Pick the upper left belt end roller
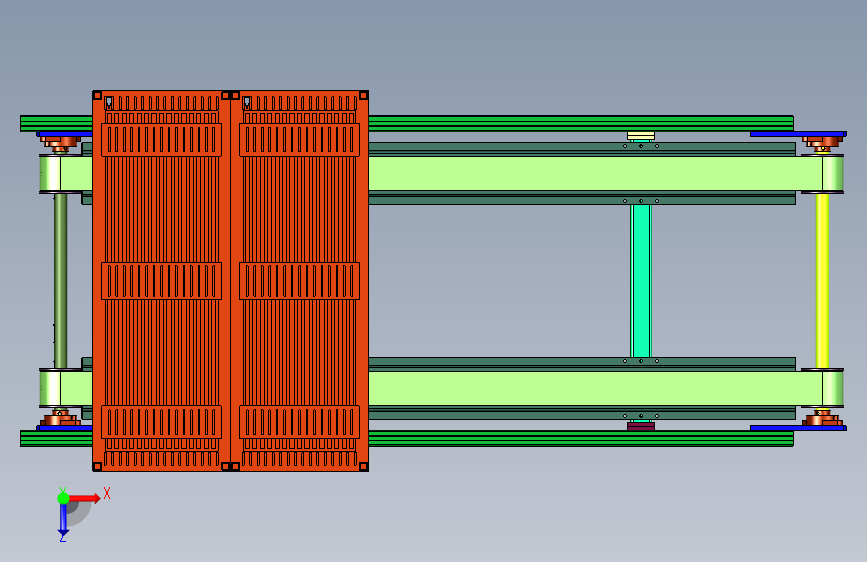This screenshot has height=562, width=867. [x=50, y=174]
